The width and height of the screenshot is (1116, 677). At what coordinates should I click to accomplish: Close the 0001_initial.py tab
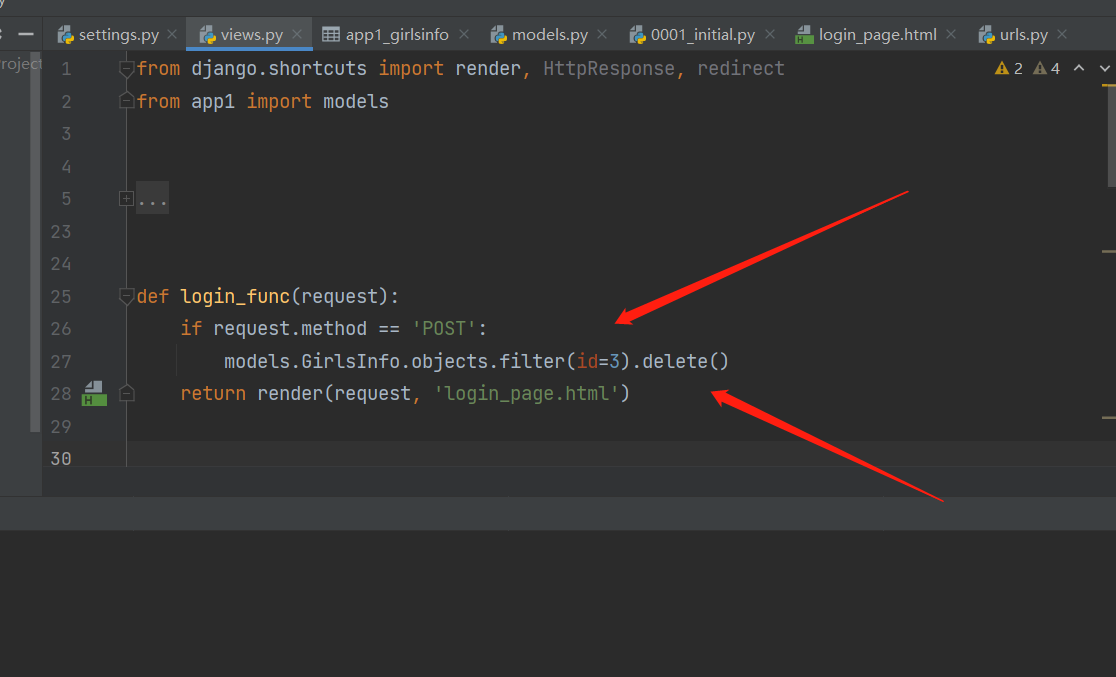(x=769, y=34)
